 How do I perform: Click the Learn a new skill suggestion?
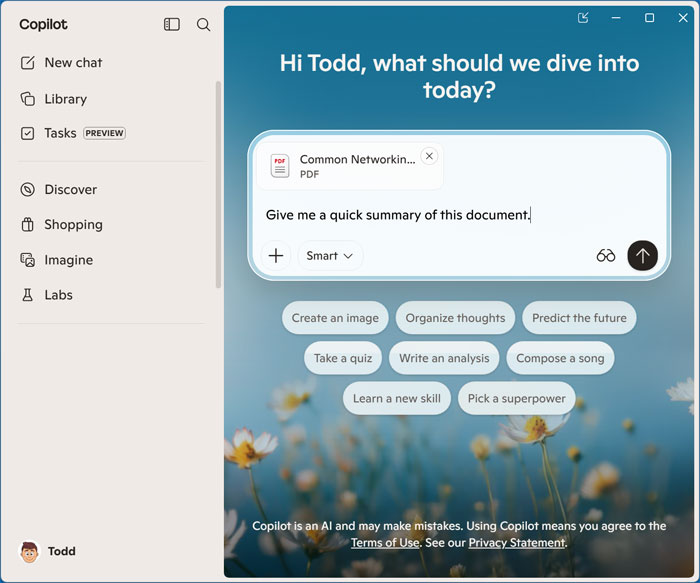(397, 398)
